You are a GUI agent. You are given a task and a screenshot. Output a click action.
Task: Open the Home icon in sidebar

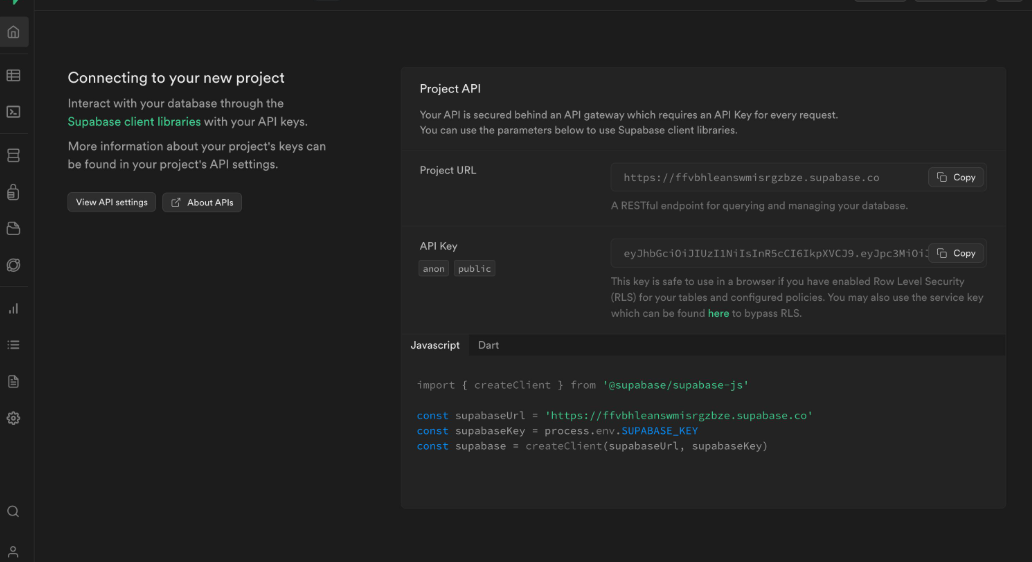[13, 32]
